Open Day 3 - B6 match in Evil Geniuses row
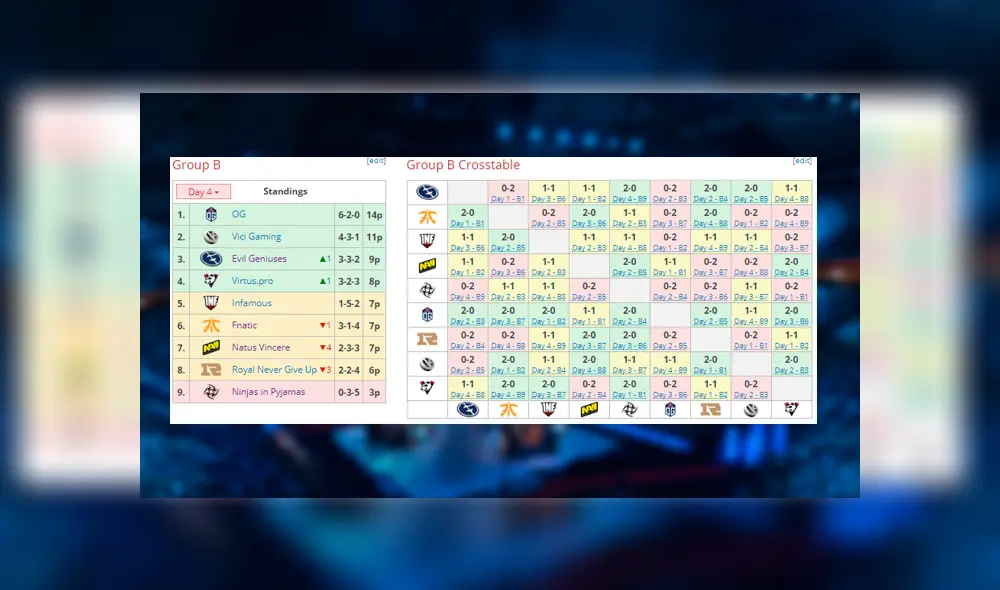Image resolution: width=1000 pixels, height=590 pixels. pos(549,199)
